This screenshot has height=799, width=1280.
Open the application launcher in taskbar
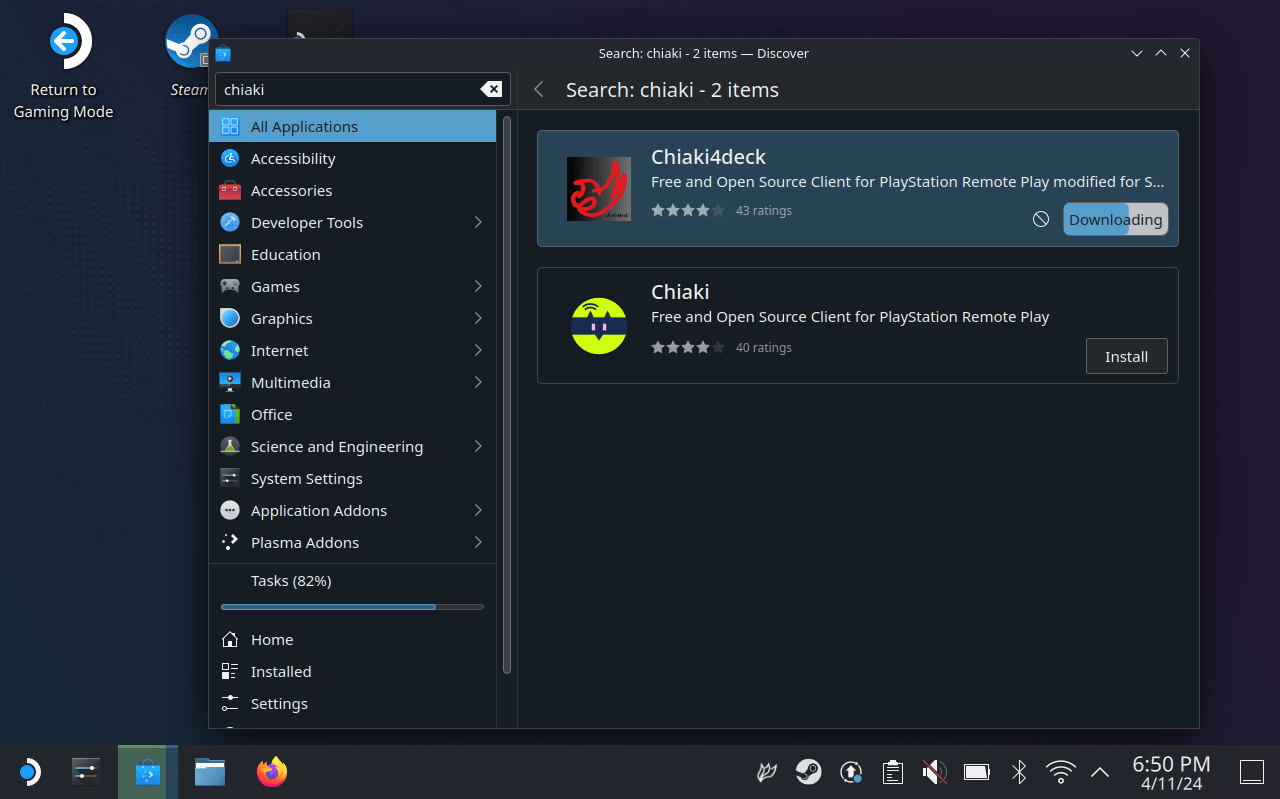pos(29,772)
